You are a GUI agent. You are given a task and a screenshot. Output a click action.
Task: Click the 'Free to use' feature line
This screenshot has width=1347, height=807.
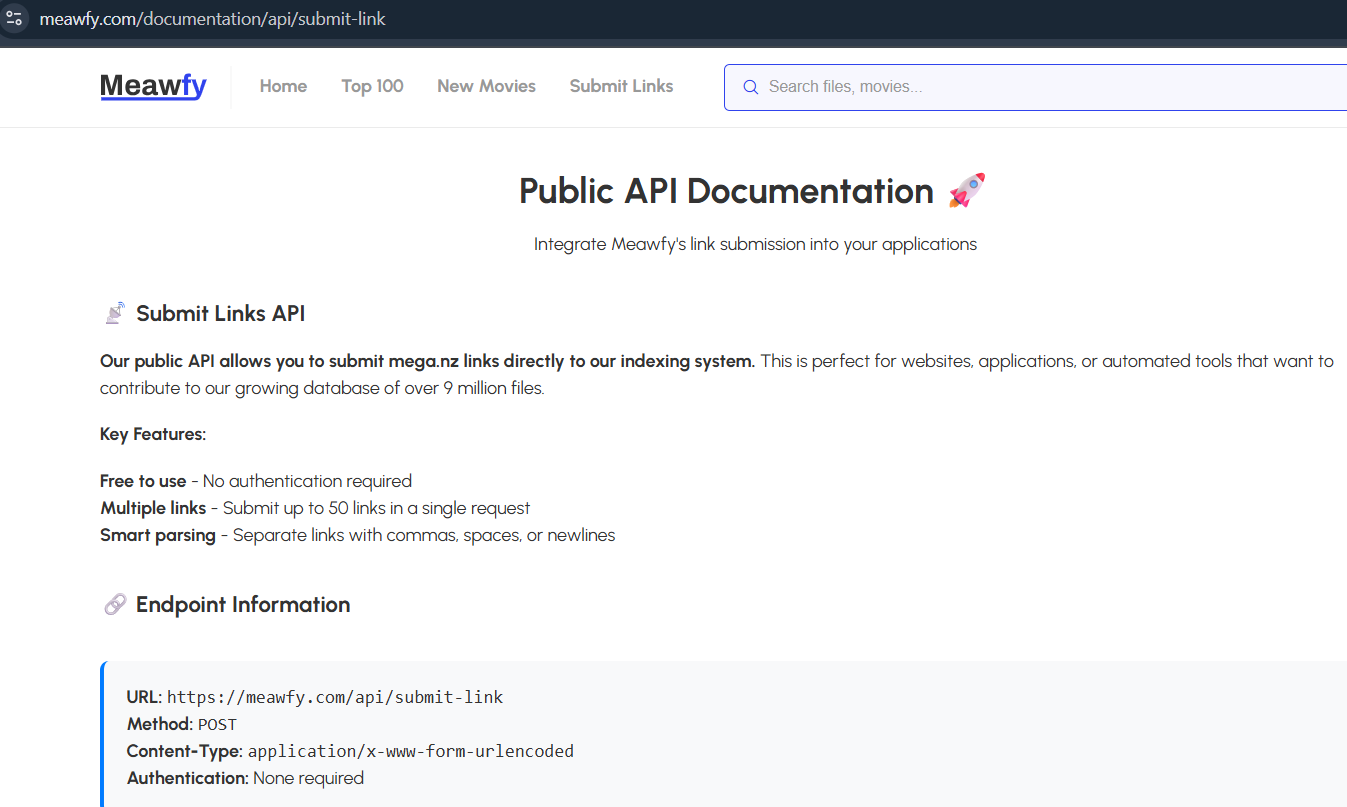[256, 481]
